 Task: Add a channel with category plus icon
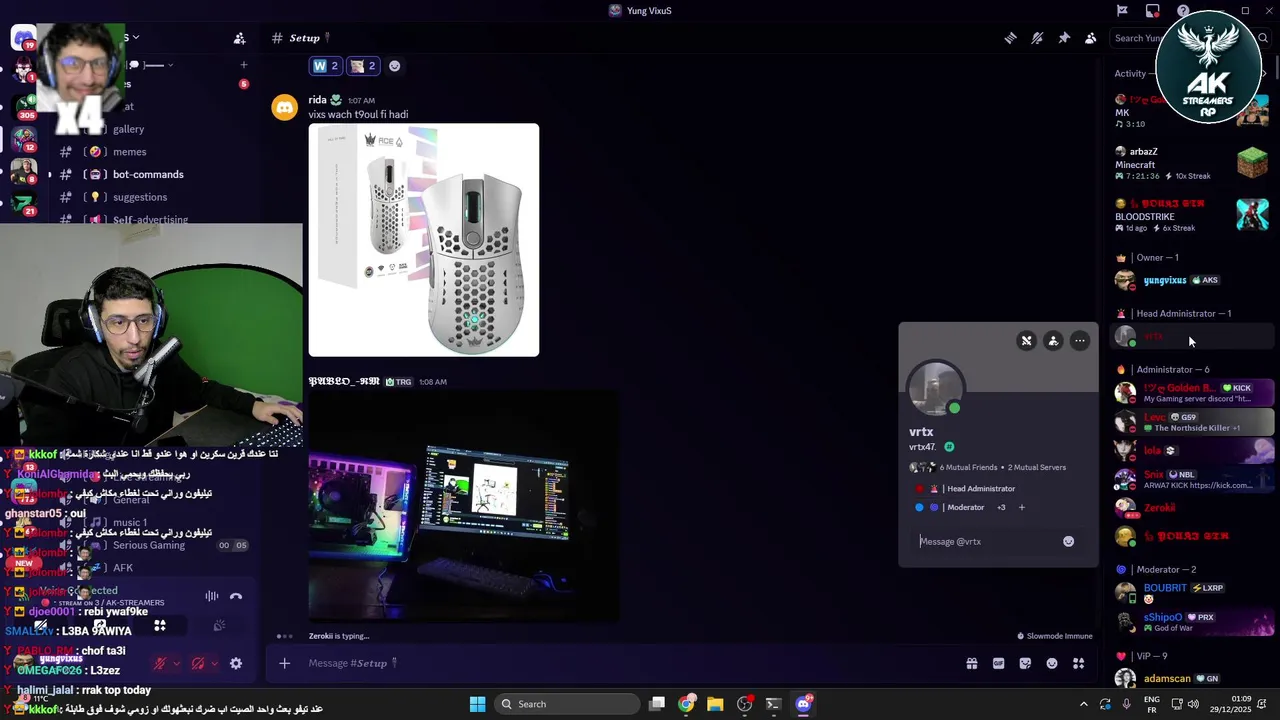click(243, 65)
